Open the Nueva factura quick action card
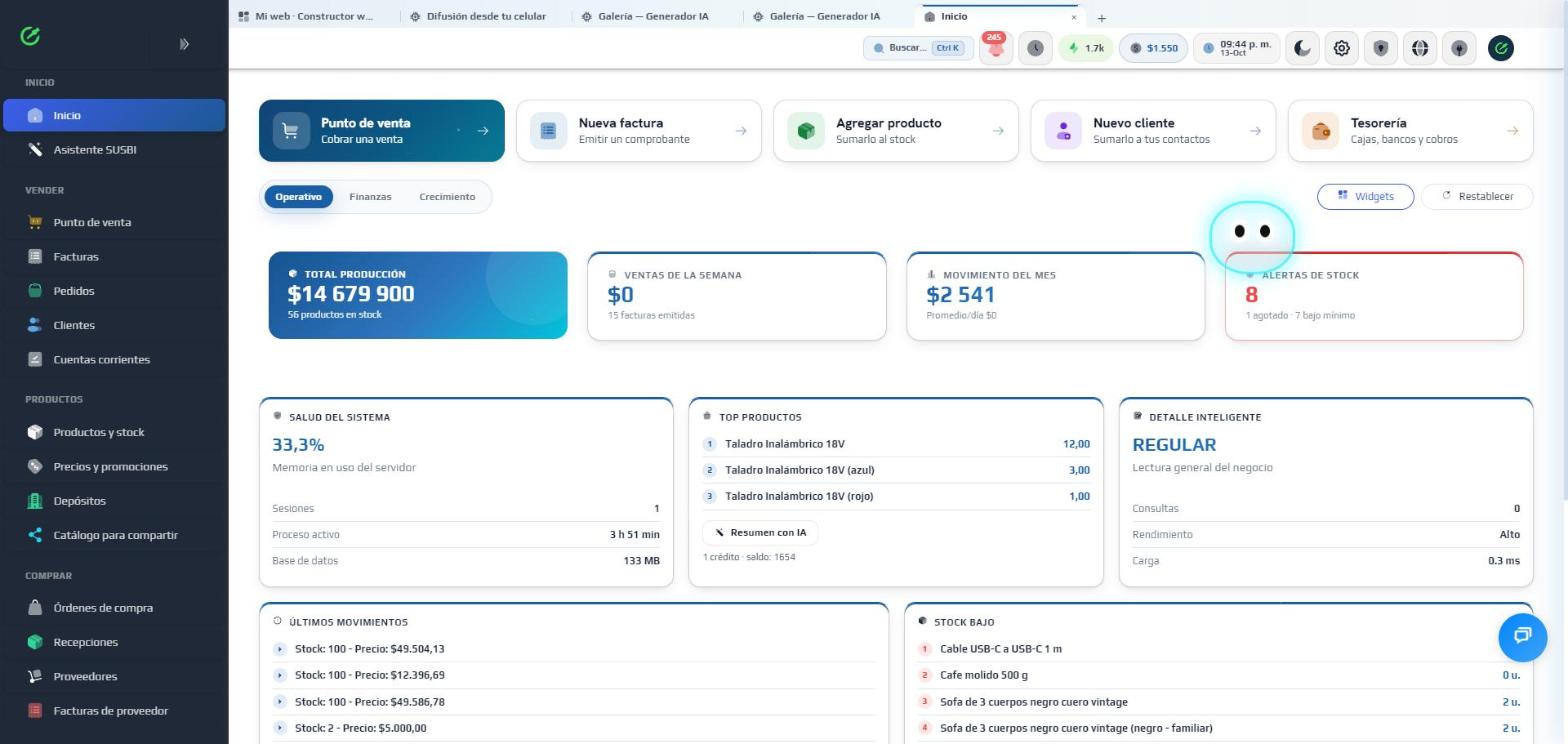This screenshot has width=1568, height=744. click(638, 130)
